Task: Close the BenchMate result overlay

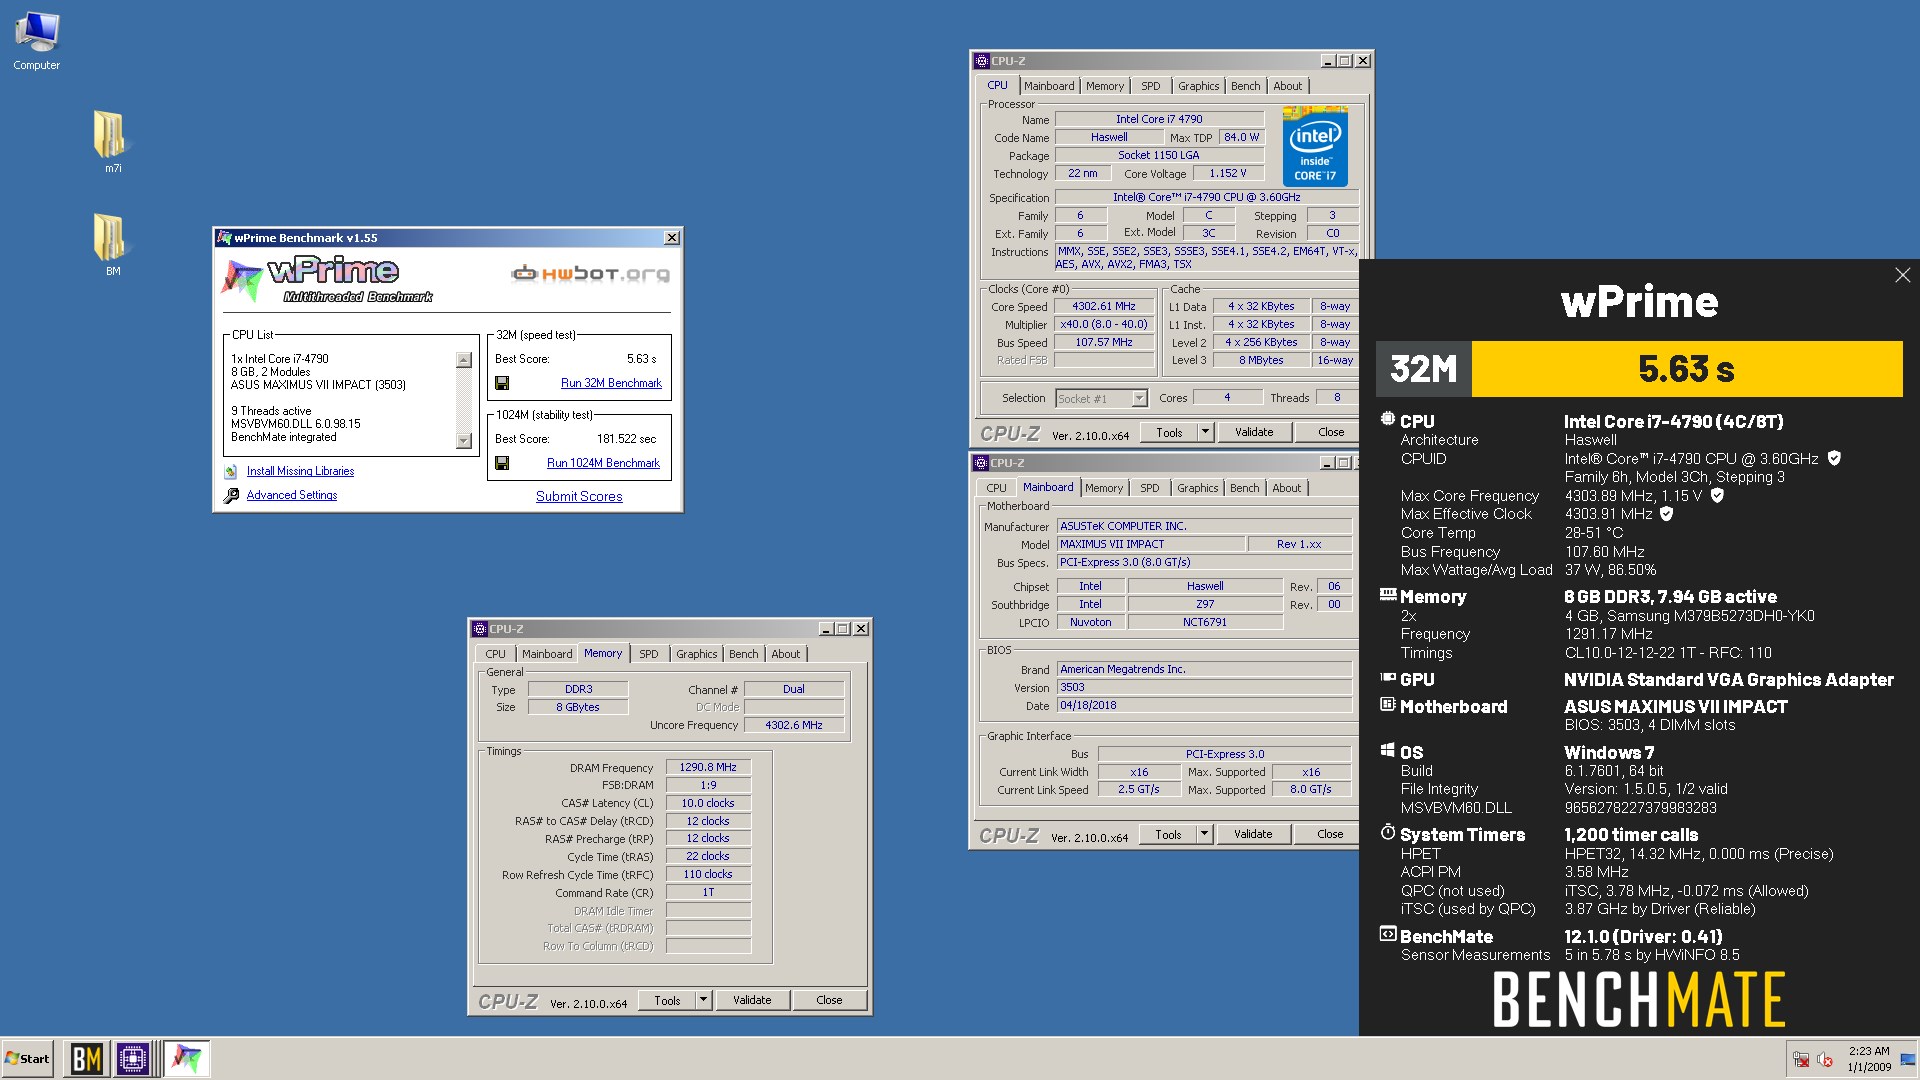Action: tap(1902, 275)
